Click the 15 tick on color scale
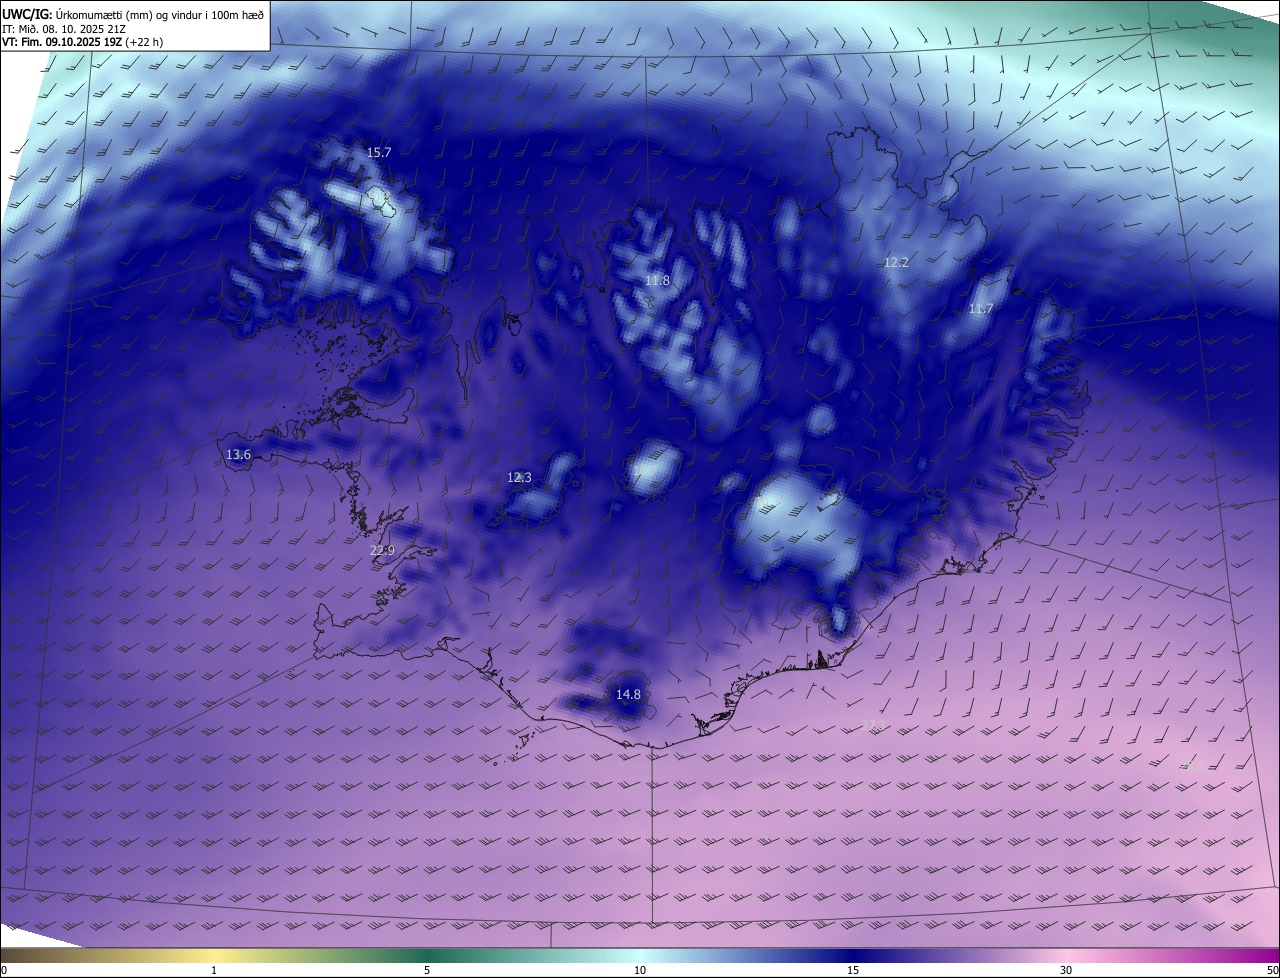This screenshot has height=978, width=1280. 853,970
